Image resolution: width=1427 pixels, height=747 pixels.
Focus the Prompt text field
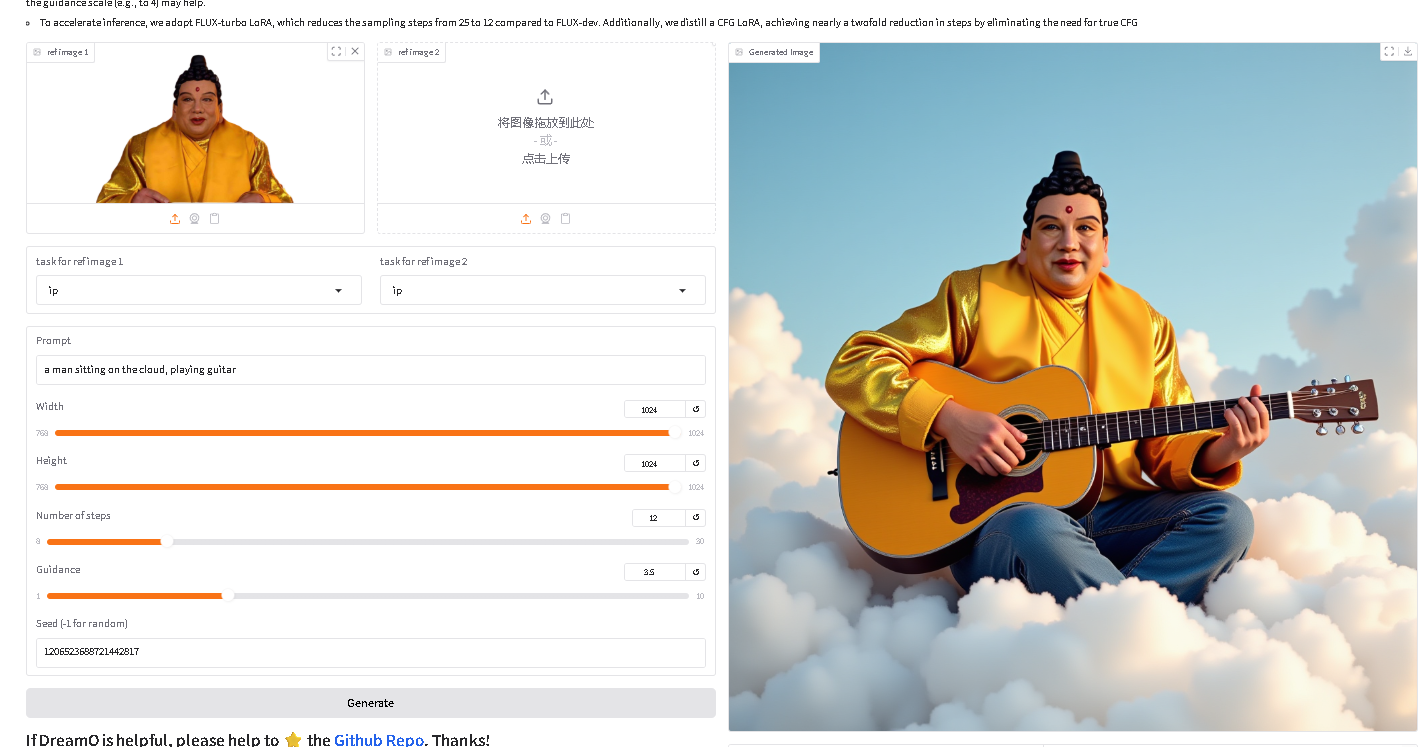(x=371, y=370)
